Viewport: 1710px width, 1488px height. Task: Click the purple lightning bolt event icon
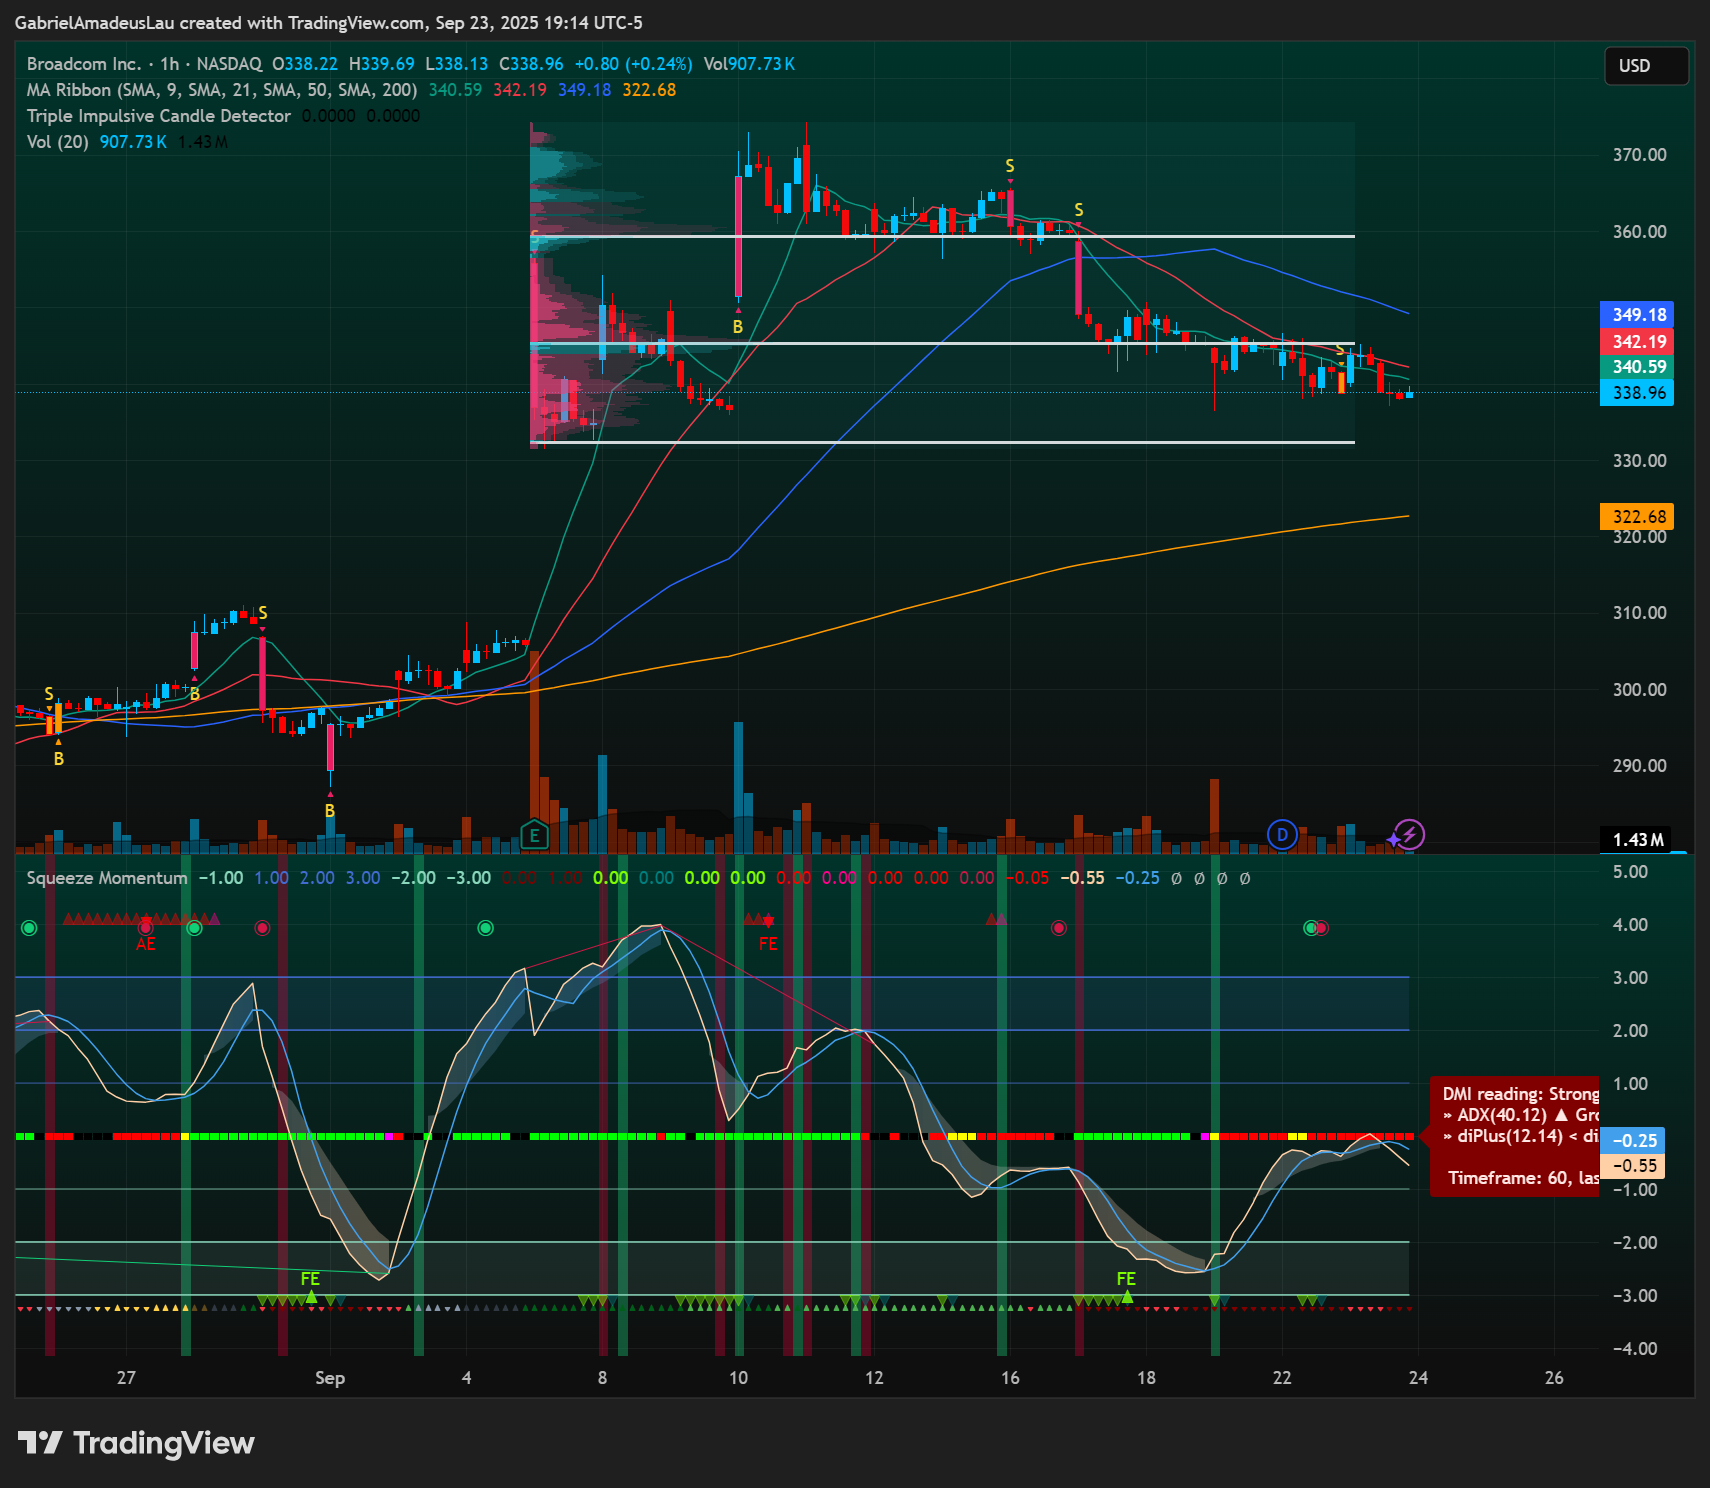pos(1409,834)
